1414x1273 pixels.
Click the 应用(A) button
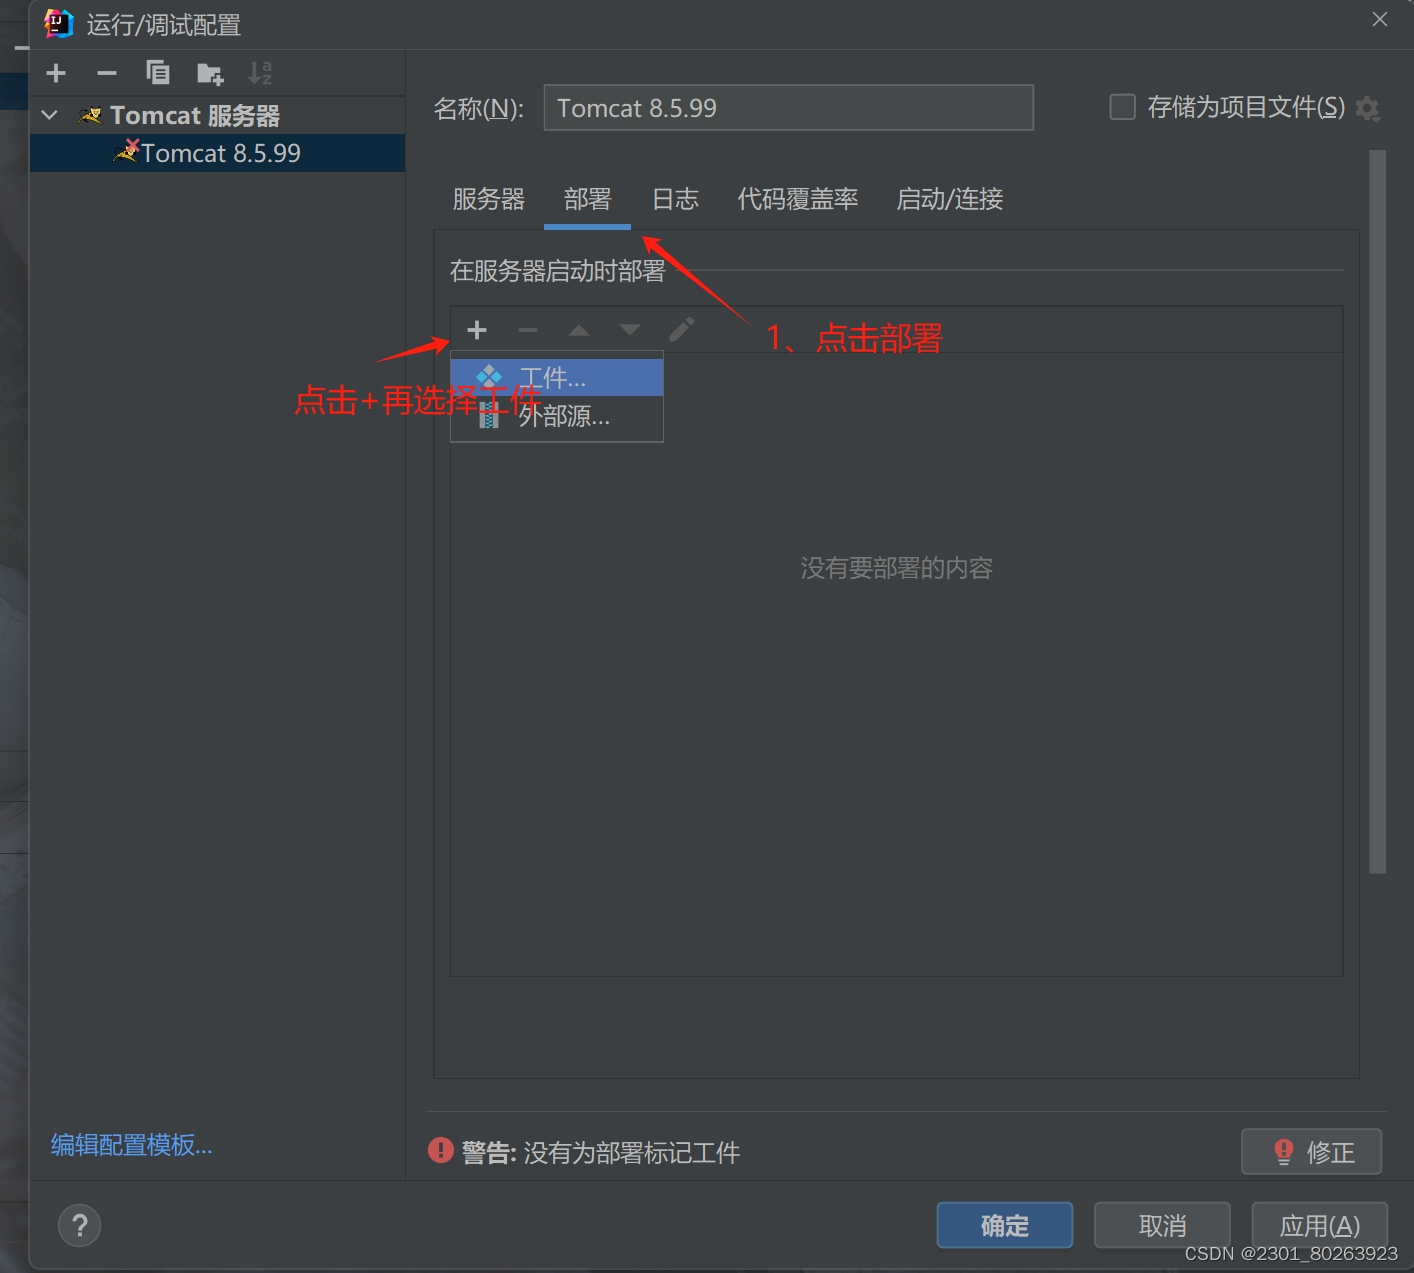tap(1320, 1225)
